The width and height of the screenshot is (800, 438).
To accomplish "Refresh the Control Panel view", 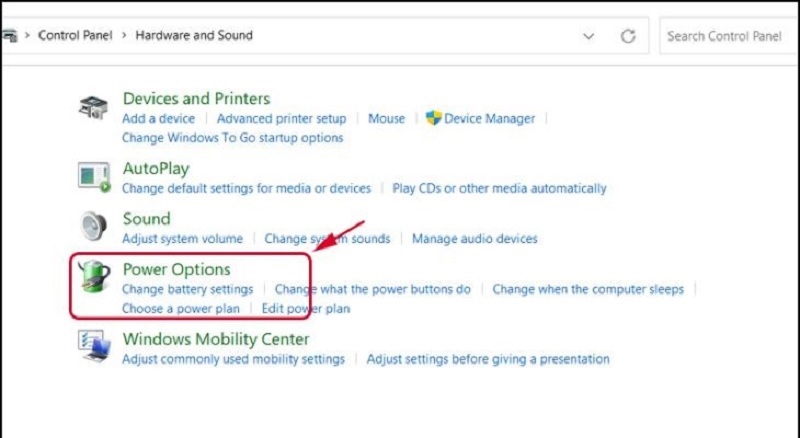I will click(x=628, y=36).
